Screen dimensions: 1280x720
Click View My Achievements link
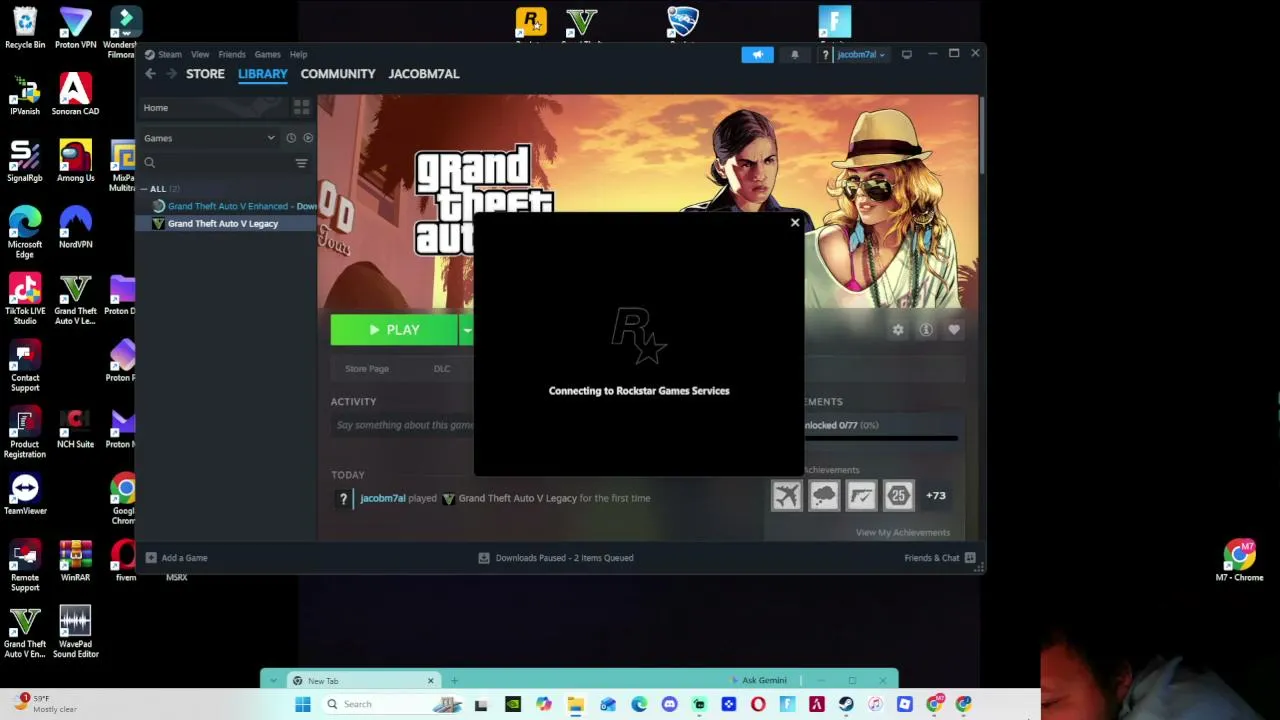[902, 533]
